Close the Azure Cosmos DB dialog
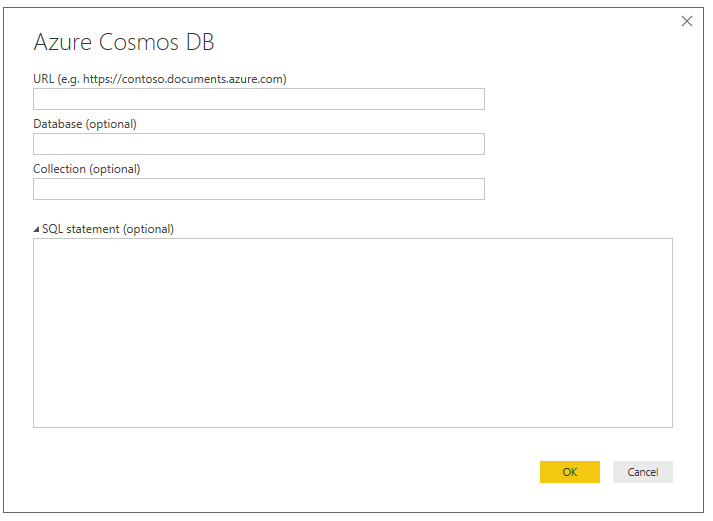 [x=687, y=21]
